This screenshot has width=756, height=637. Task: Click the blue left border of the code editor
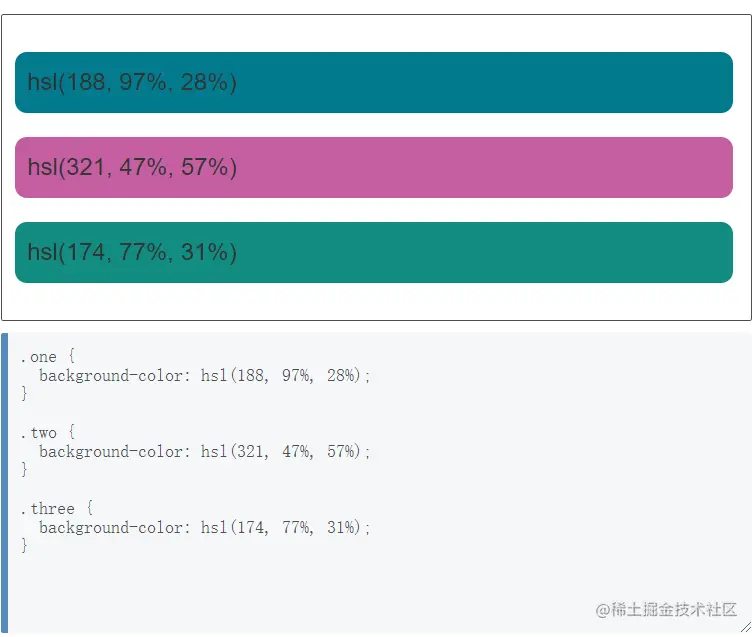(4, 482)
